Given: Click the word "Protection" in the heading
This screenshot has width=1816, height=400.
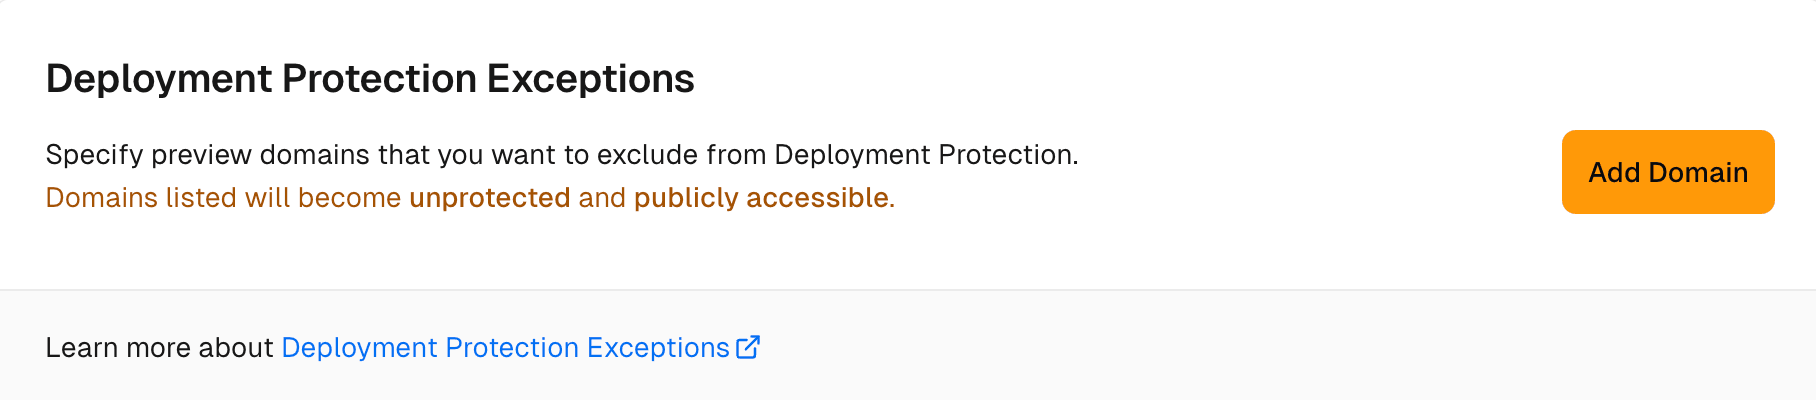Looking at the screenshot, I should click(x=379, y=79).
